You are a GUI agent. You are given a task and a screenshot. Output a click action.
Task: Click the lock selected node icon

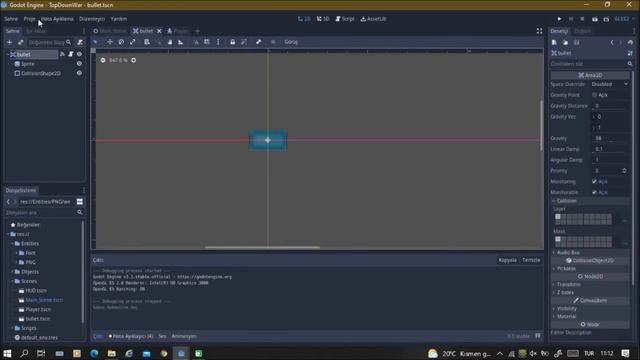[232, 42]
